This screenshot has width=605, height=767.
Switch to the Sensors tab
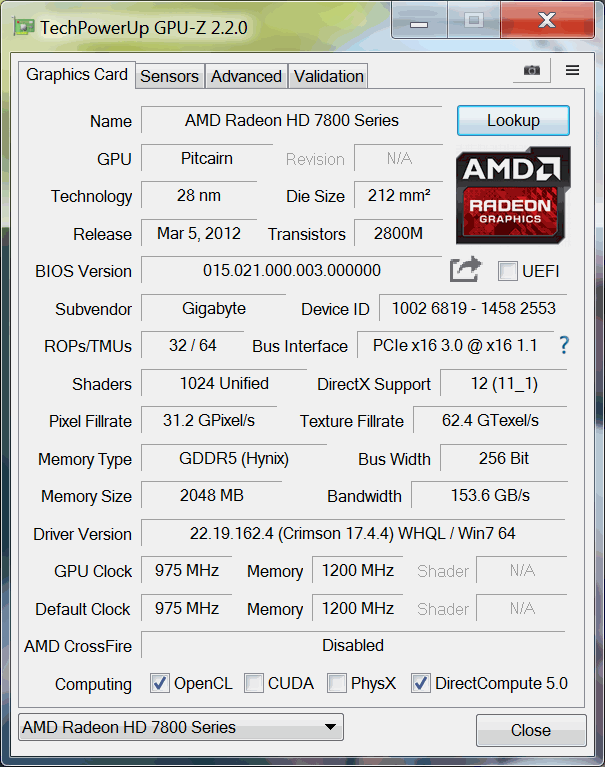170,76
